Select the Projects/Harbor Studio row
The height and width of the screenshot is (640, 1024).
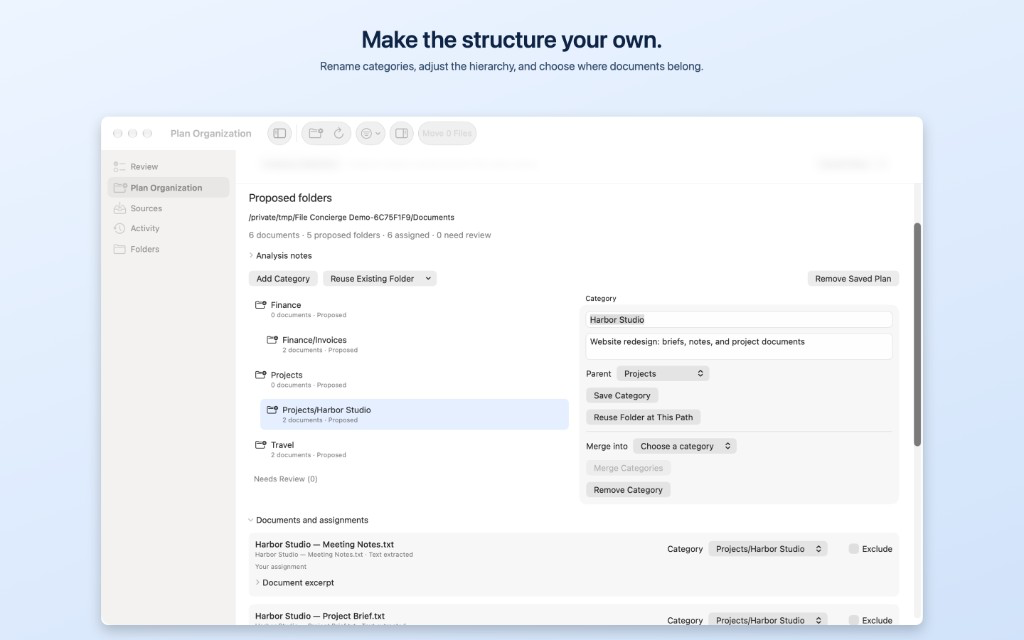point(415,414)
